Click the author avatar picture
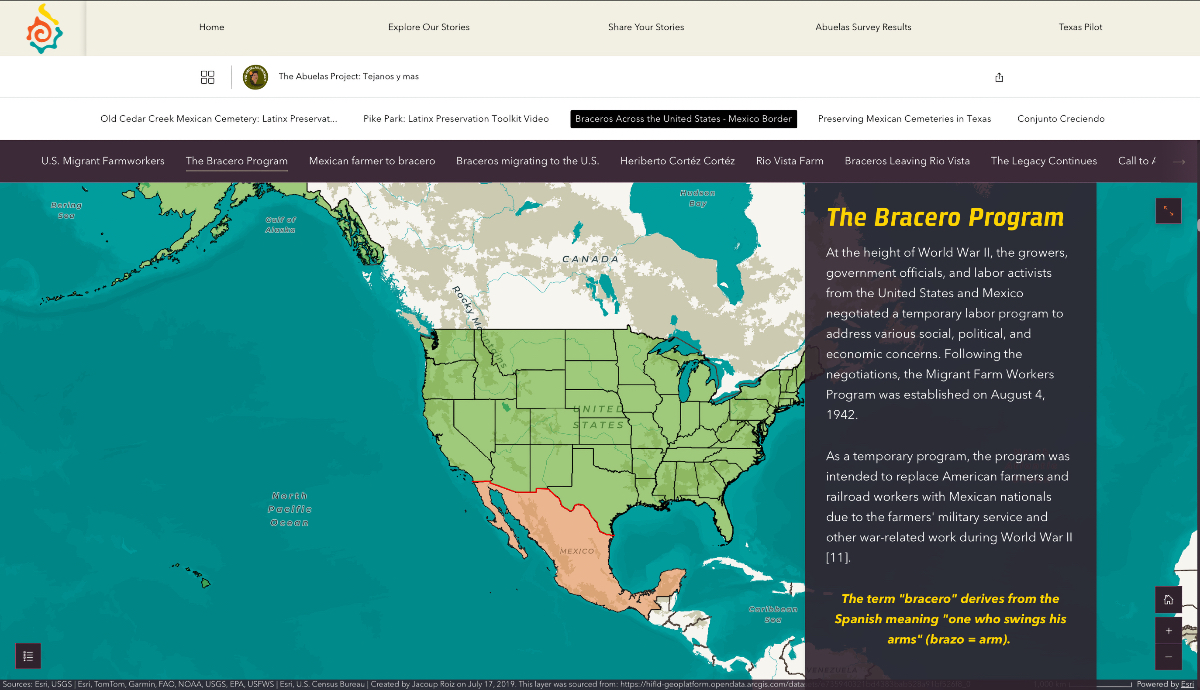This screenshot has height=690, width=1200. [x=255, y=76]
